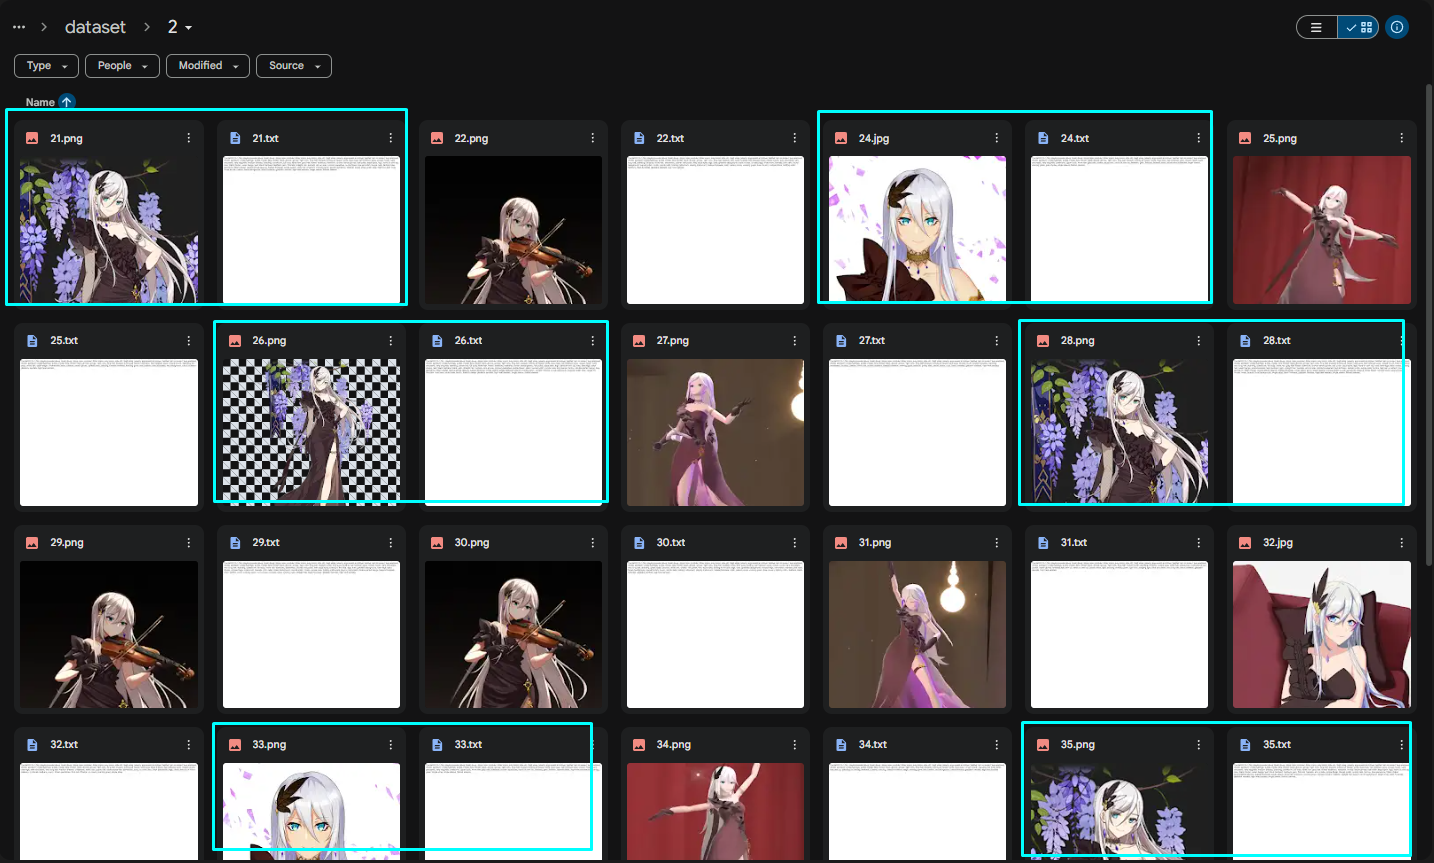
Task: Open more actions menu for 35.png
Action: (x=1198, y=744)
